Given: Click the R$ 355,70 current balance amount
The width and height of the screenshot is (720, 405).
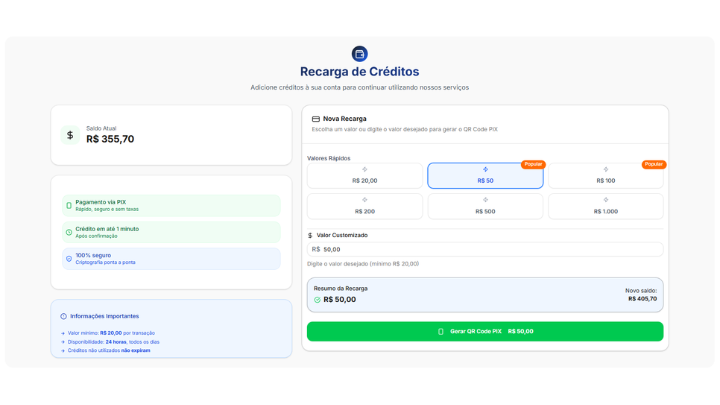Looking at the screenshot, I should 110,140.
